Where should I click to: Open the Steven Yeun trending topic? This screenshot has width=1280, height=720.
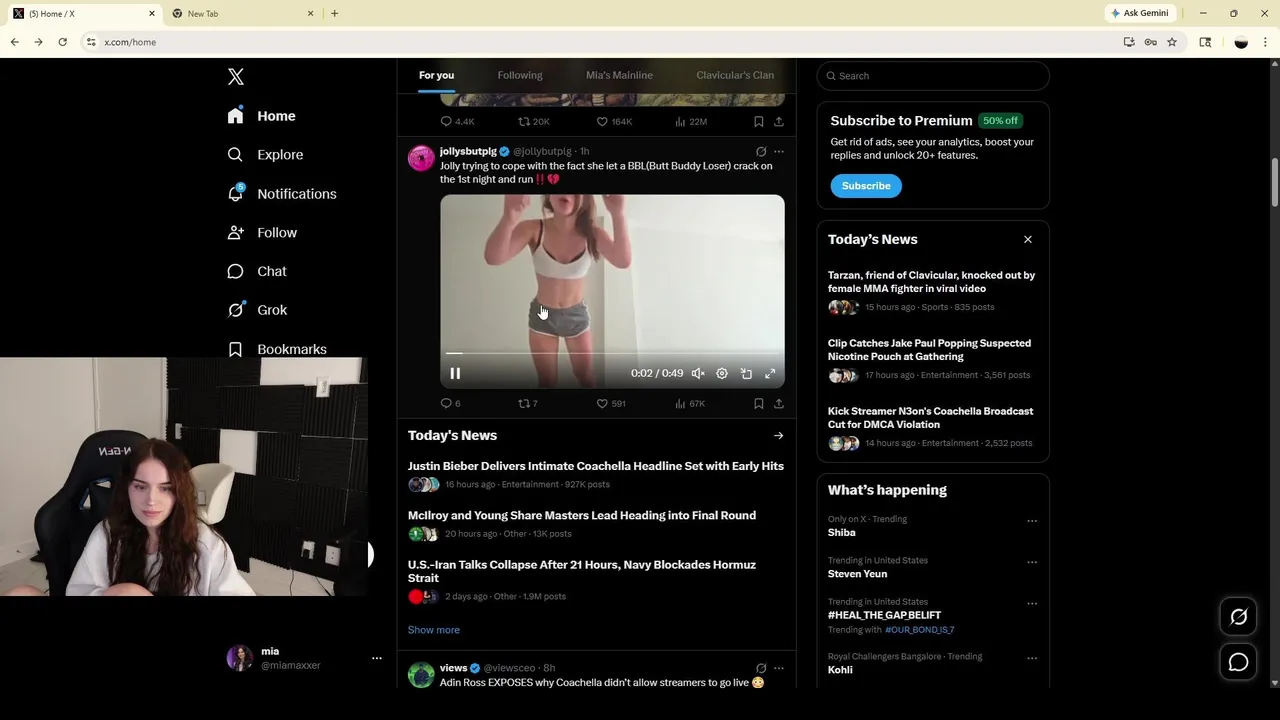pos(857,574)
